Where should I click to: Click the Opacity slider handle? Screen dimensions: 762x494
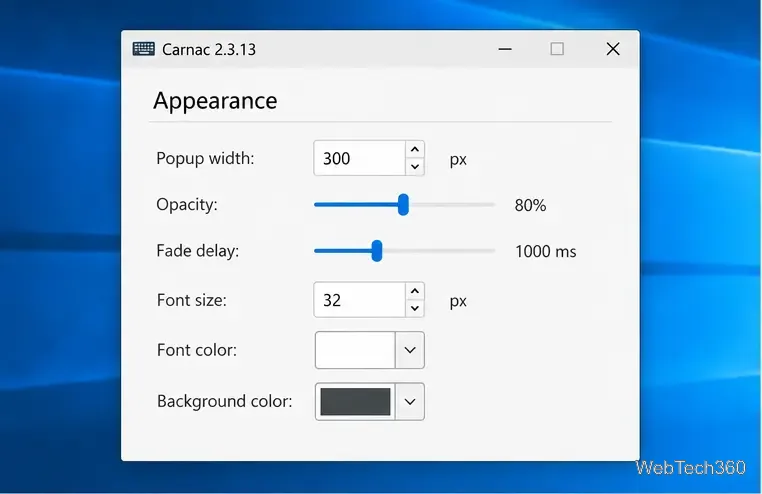coord(403,204)
